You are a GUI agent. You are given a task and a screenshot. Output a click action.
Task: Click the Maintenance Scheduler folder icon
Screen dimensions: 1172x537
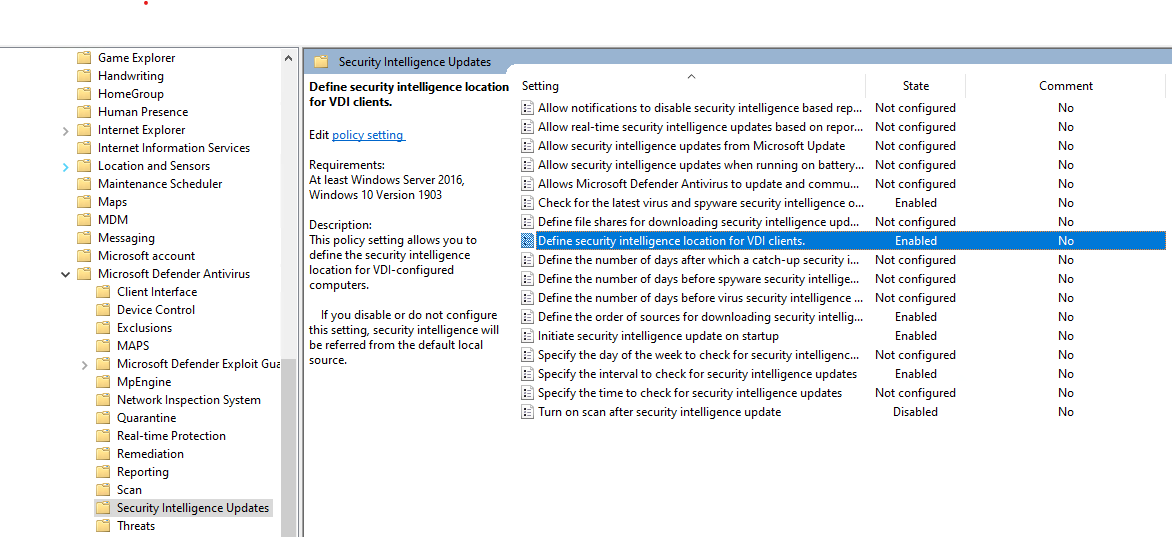tap(84, 183)
